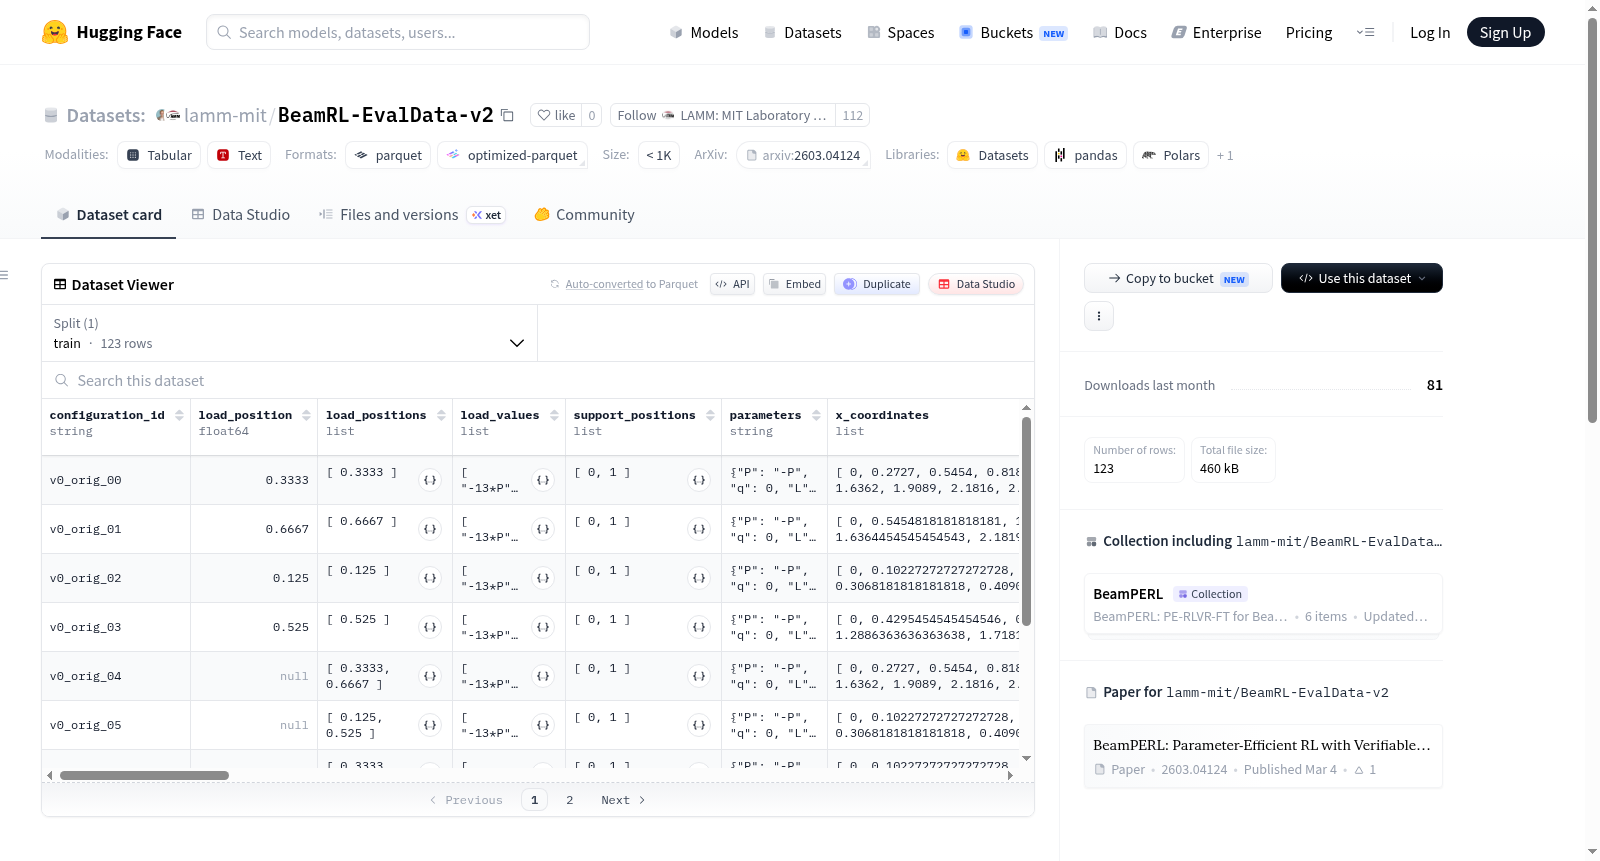Viewport: 1600px width, 861px height.
Task: Expand the v0_orig_01 load_values cell
Action: [x=543, y=529]
